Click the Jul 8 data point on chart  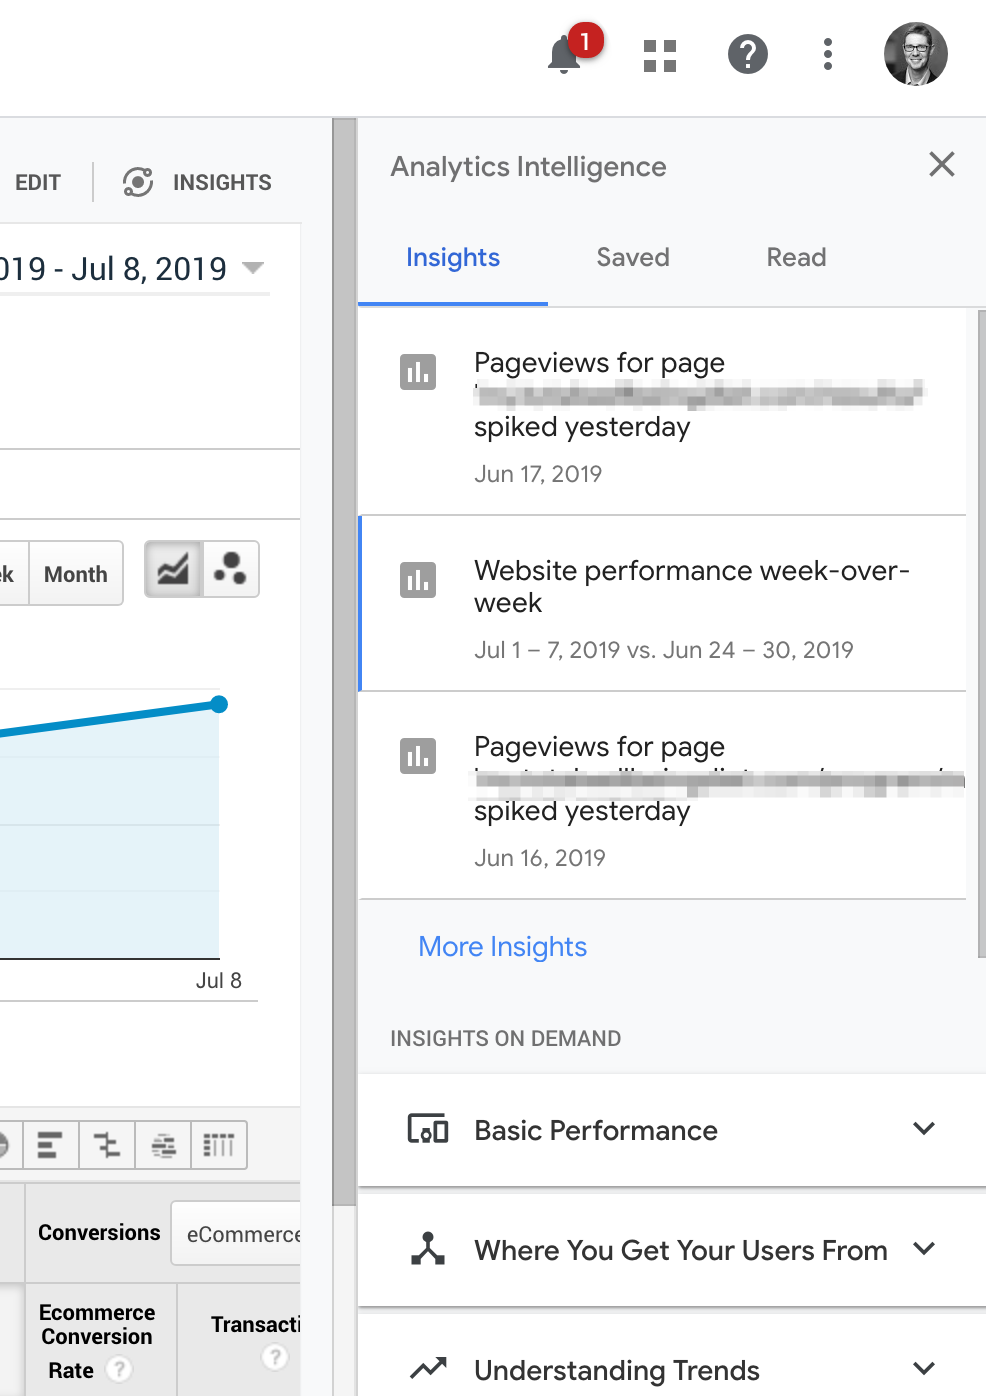(220, 705)
